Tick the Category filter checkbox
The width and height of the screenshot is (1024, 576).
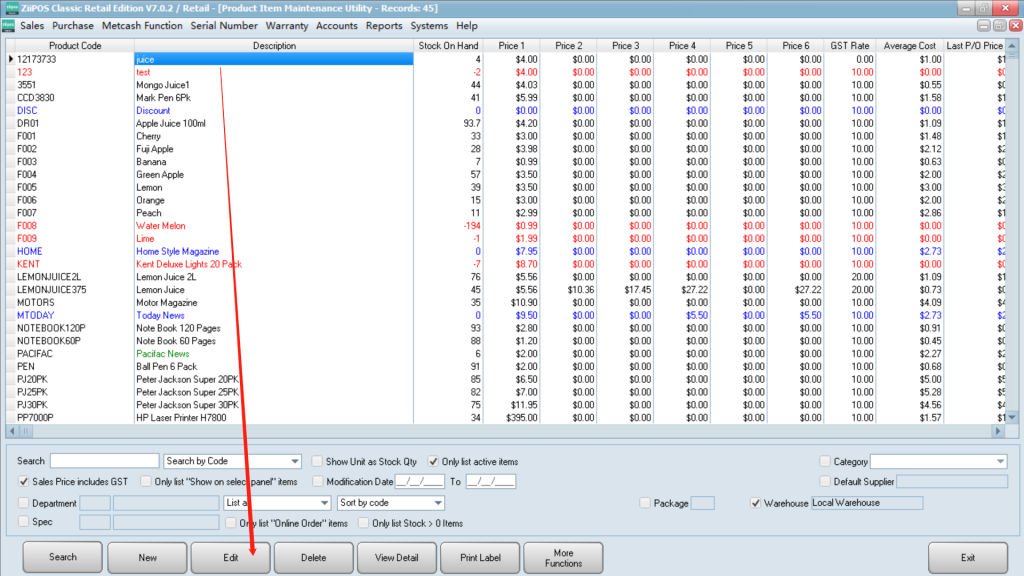pos(825,462)
